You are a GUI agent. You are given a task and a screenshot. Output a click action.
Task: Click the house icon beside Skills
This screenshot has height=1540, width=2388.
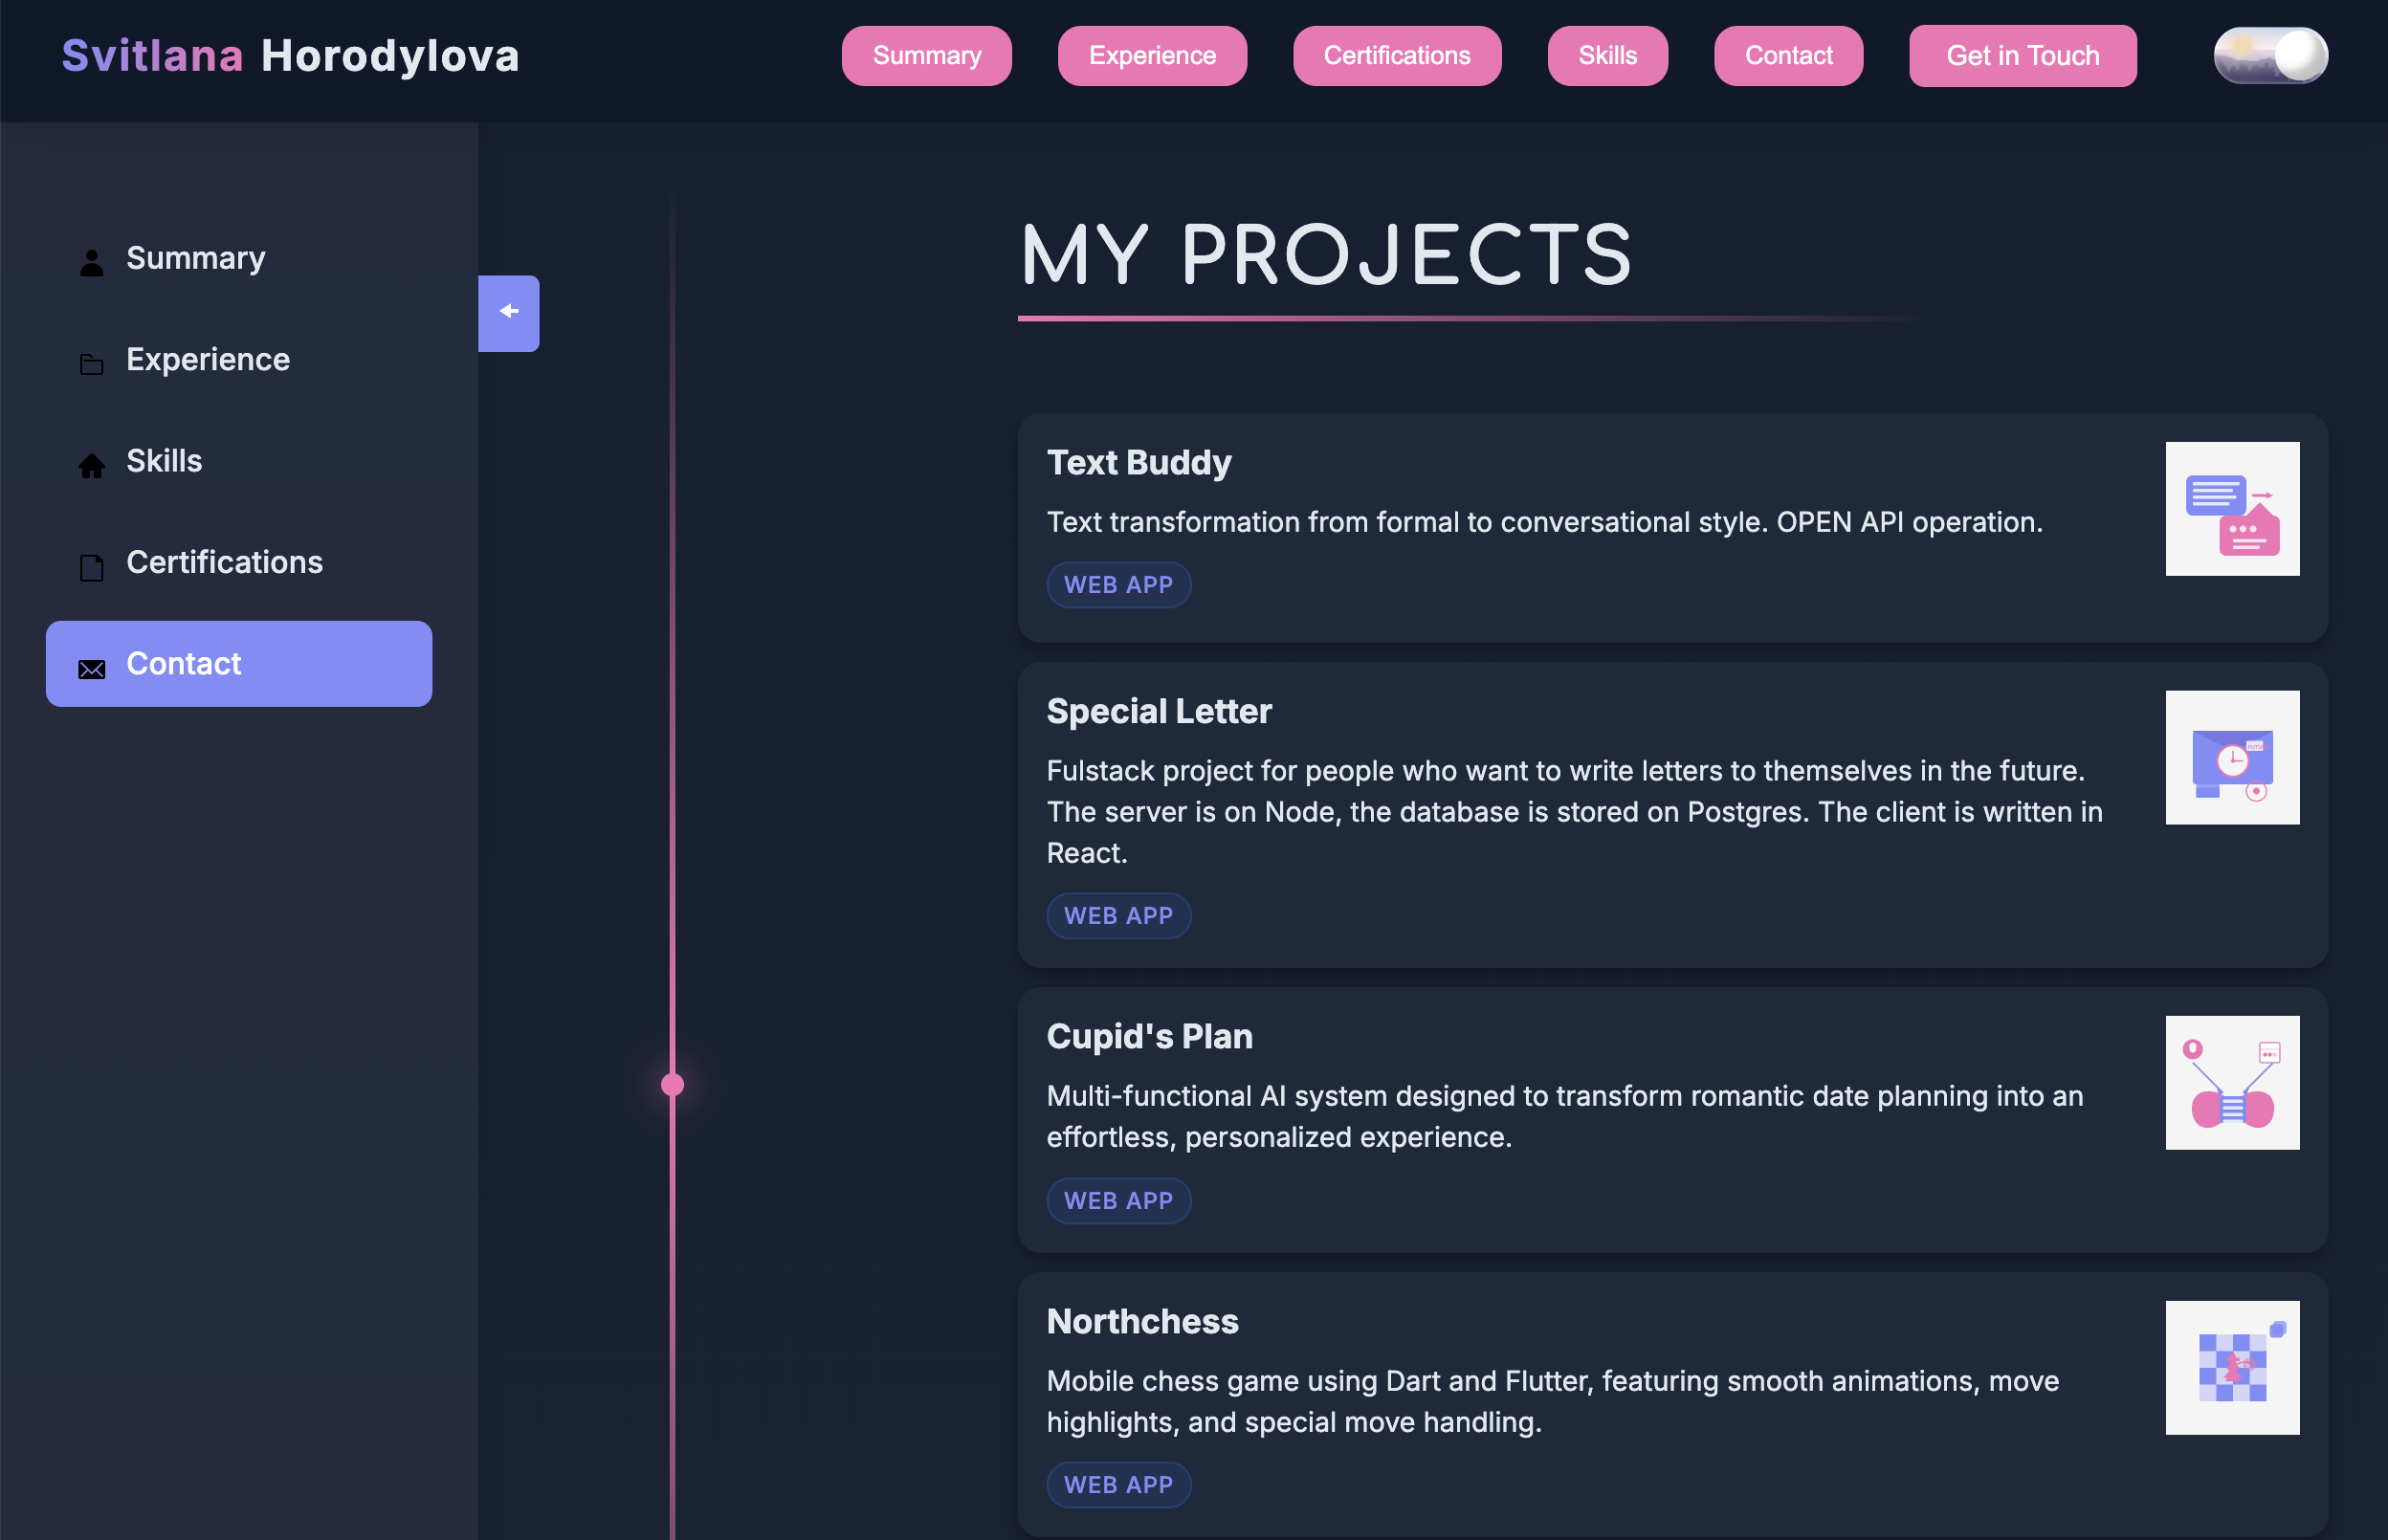click(x=91, y=465)
